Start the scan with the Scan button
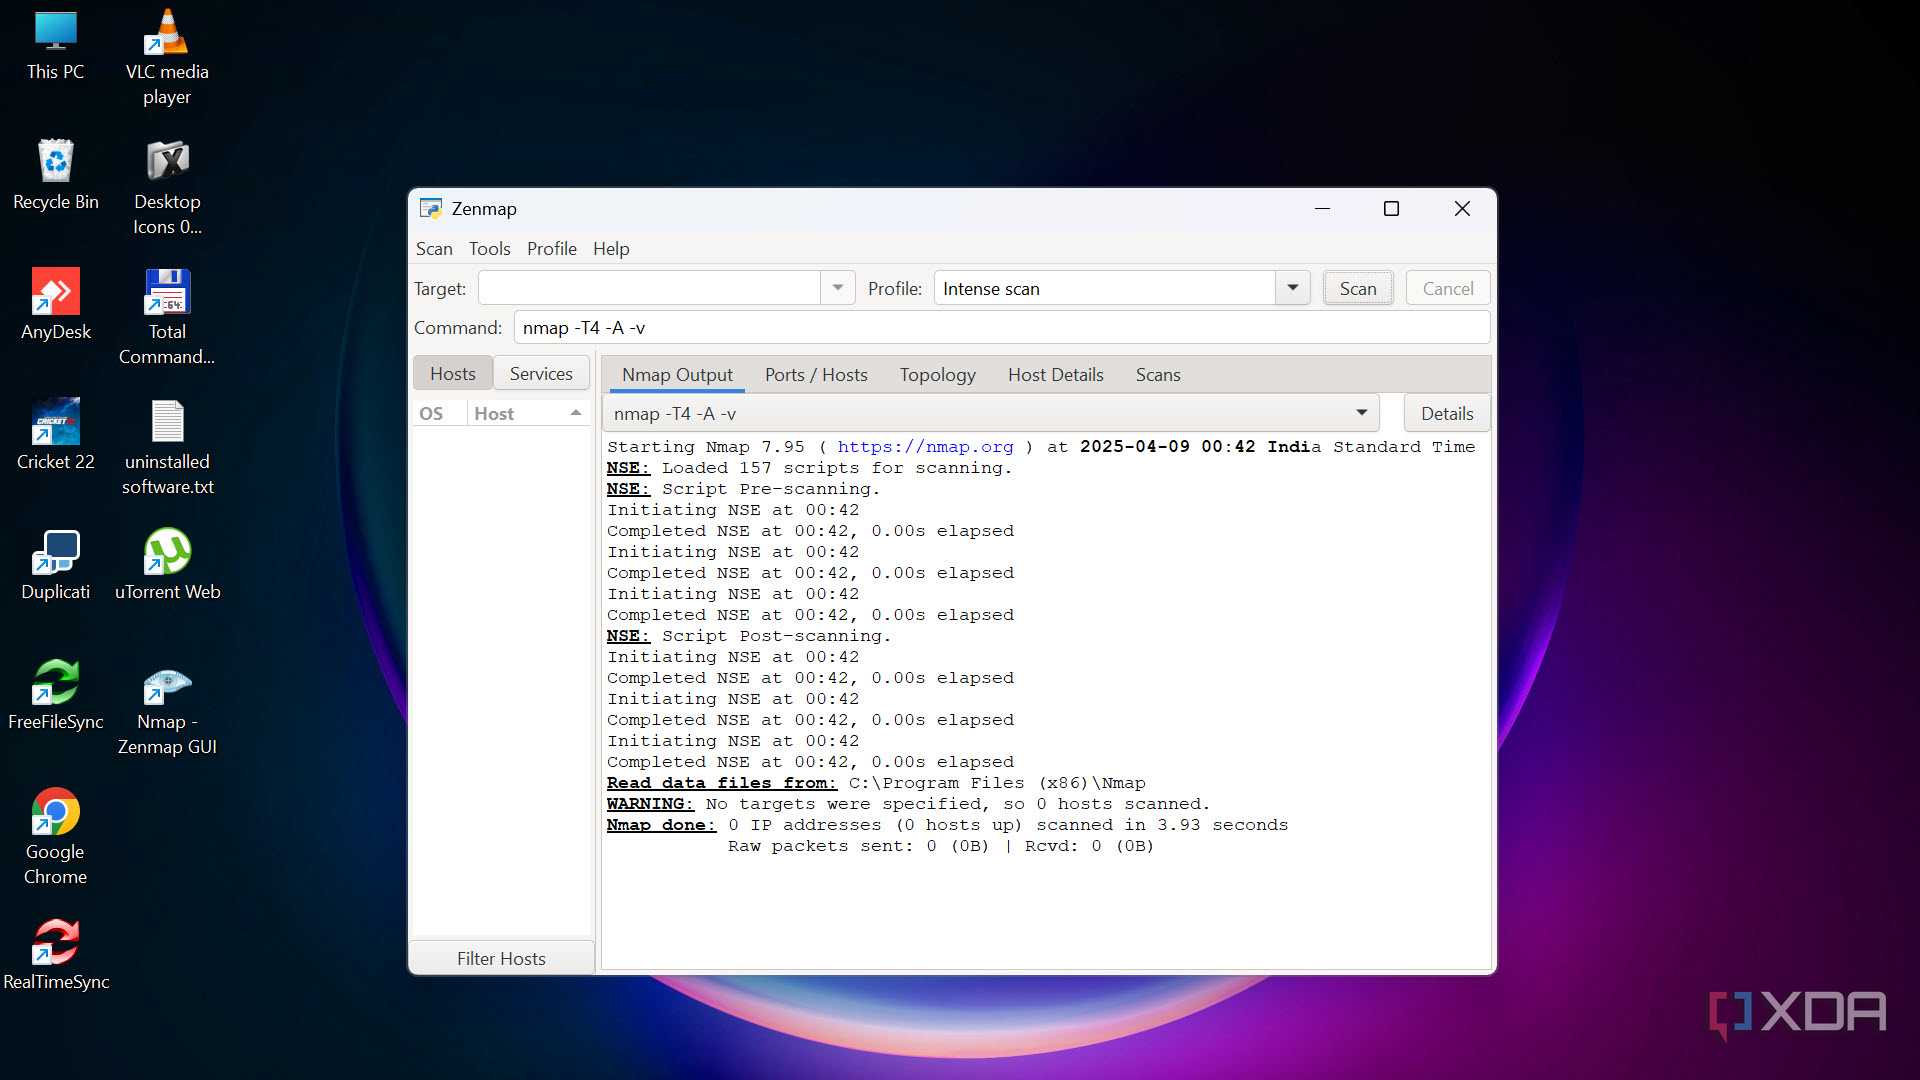The height and width of the screenshot is (1080, 1920). (x=1358, y=288)
